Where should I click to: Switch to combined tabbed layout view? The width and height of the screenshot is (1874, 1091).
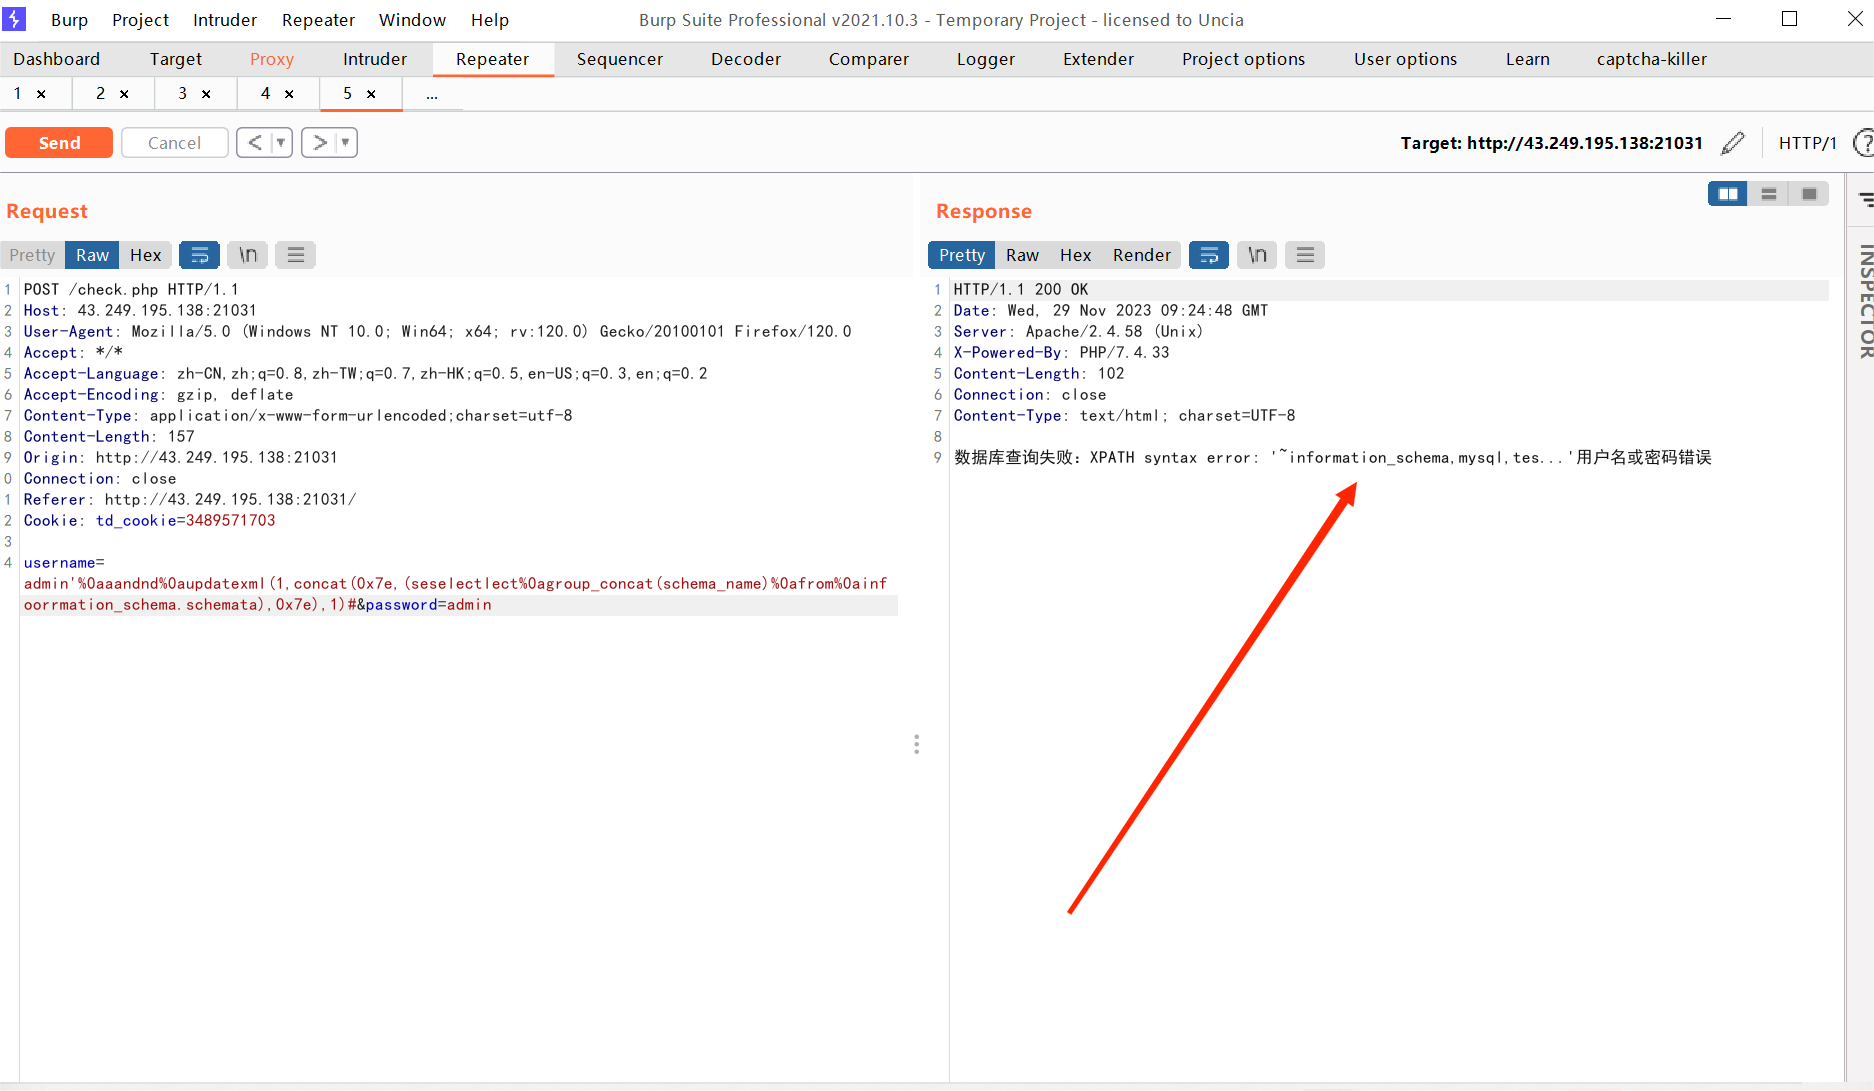[1809, 194]
